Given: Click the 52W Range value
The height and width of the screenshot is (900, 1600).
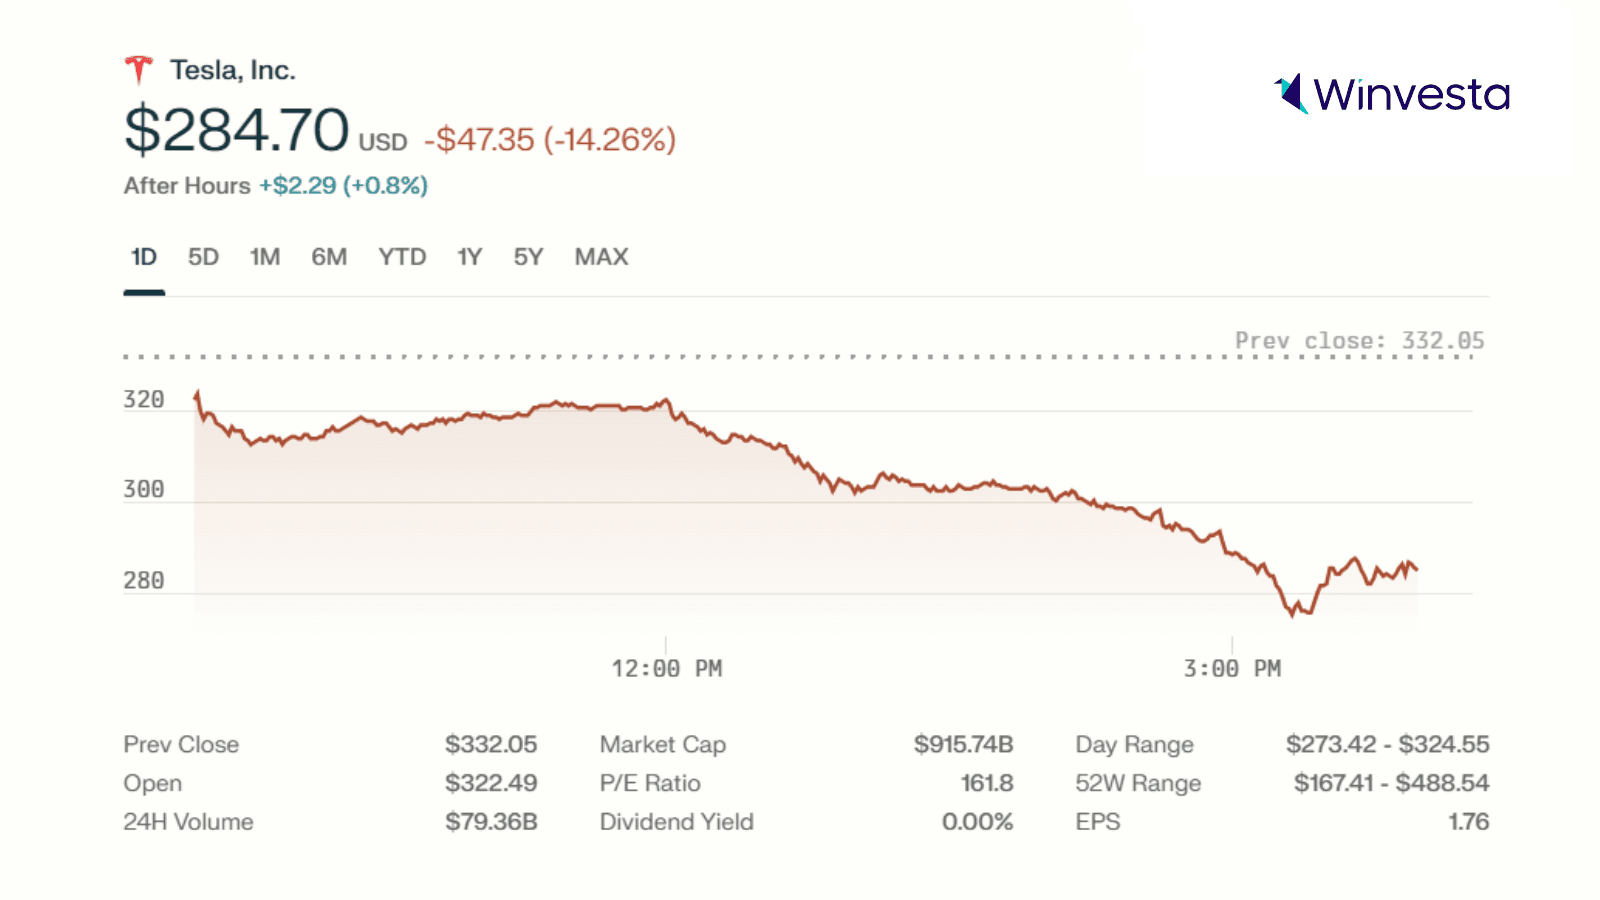Looking at the screenshot, I should 1391,783.
